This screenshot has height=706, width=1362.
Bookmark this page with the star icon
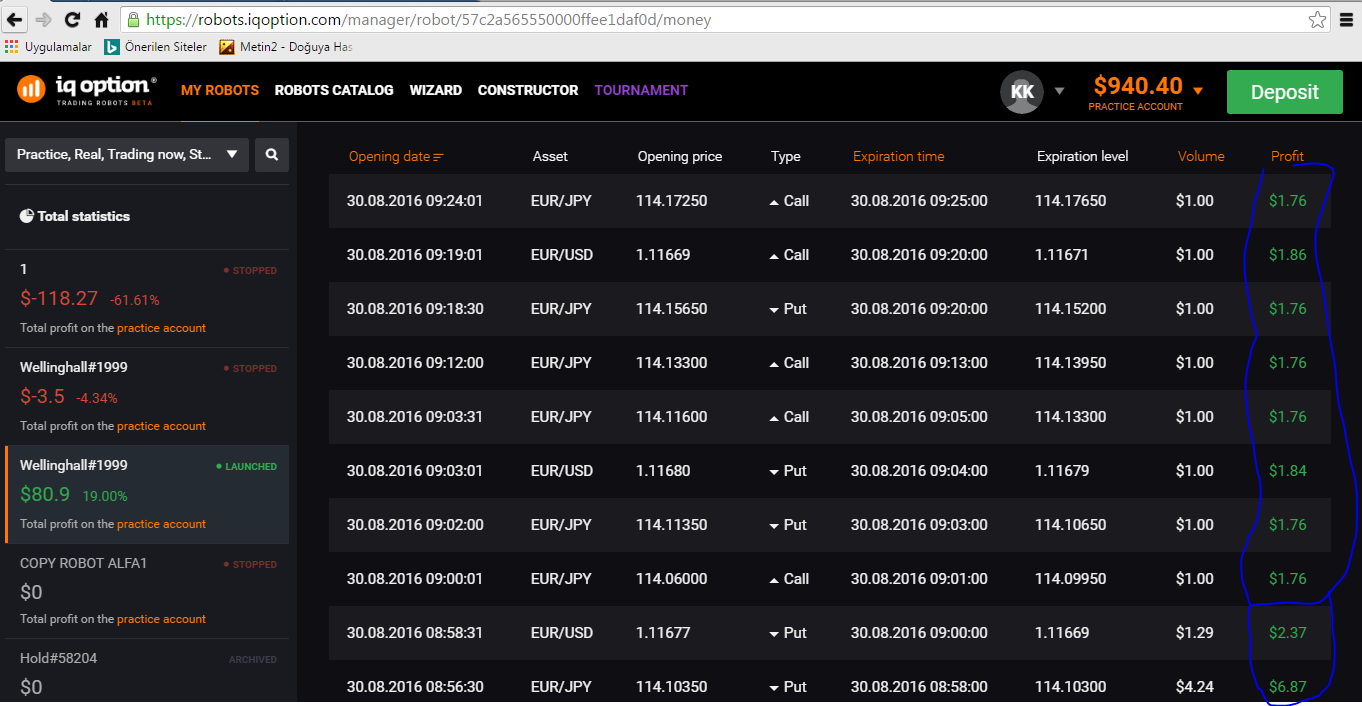pyautogui.click(x=1318, y=19)
